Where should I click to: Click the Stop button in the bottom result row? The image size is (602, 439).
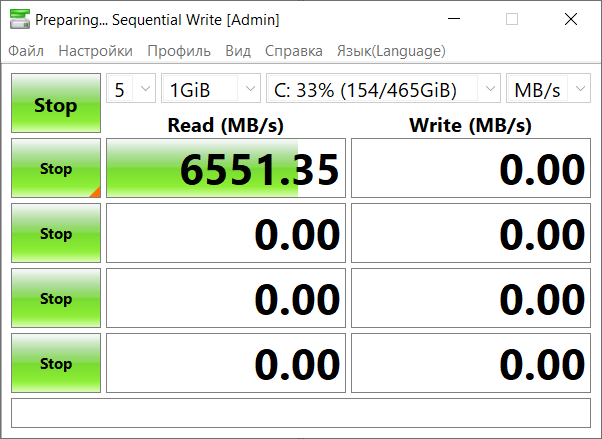click(x=56, y=363)
